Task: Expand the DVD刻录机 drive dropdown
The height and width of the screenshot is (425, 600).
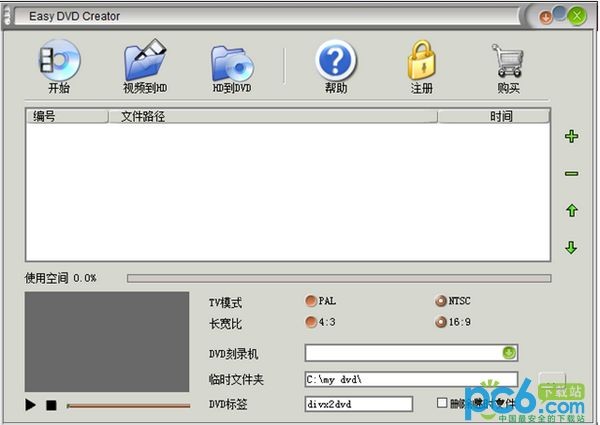Action: tap(509, 353)
